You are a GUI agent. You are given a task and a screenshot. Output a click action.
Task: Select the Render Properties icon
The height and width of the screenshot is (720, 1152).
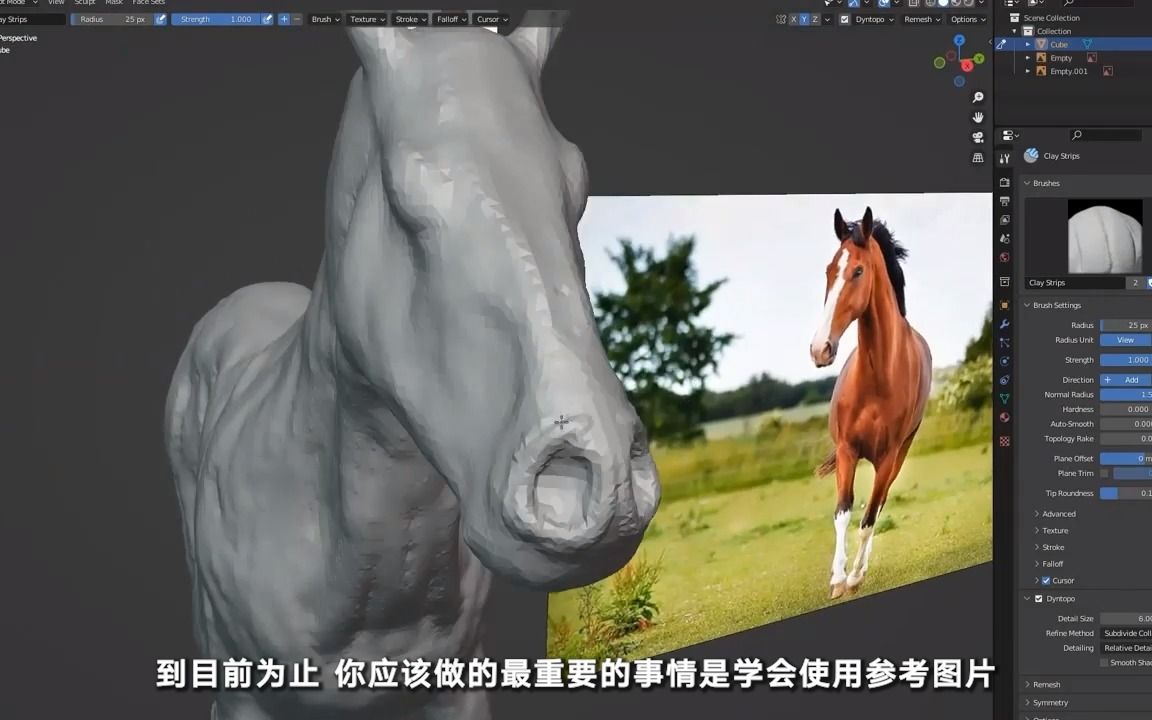coord(1004,183)
